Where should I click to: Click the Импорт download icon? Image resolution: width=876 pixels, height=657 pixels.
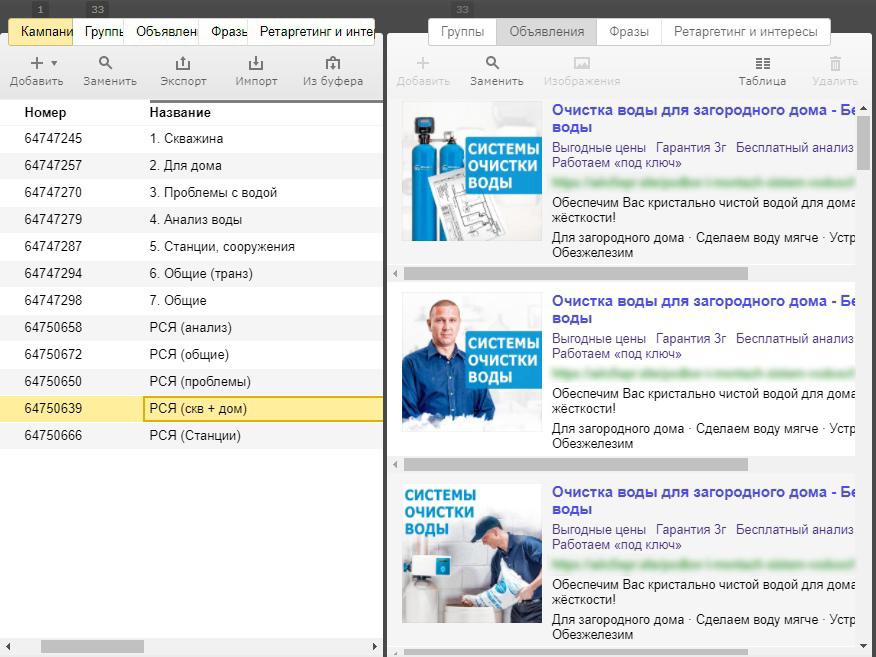(256, 63)
